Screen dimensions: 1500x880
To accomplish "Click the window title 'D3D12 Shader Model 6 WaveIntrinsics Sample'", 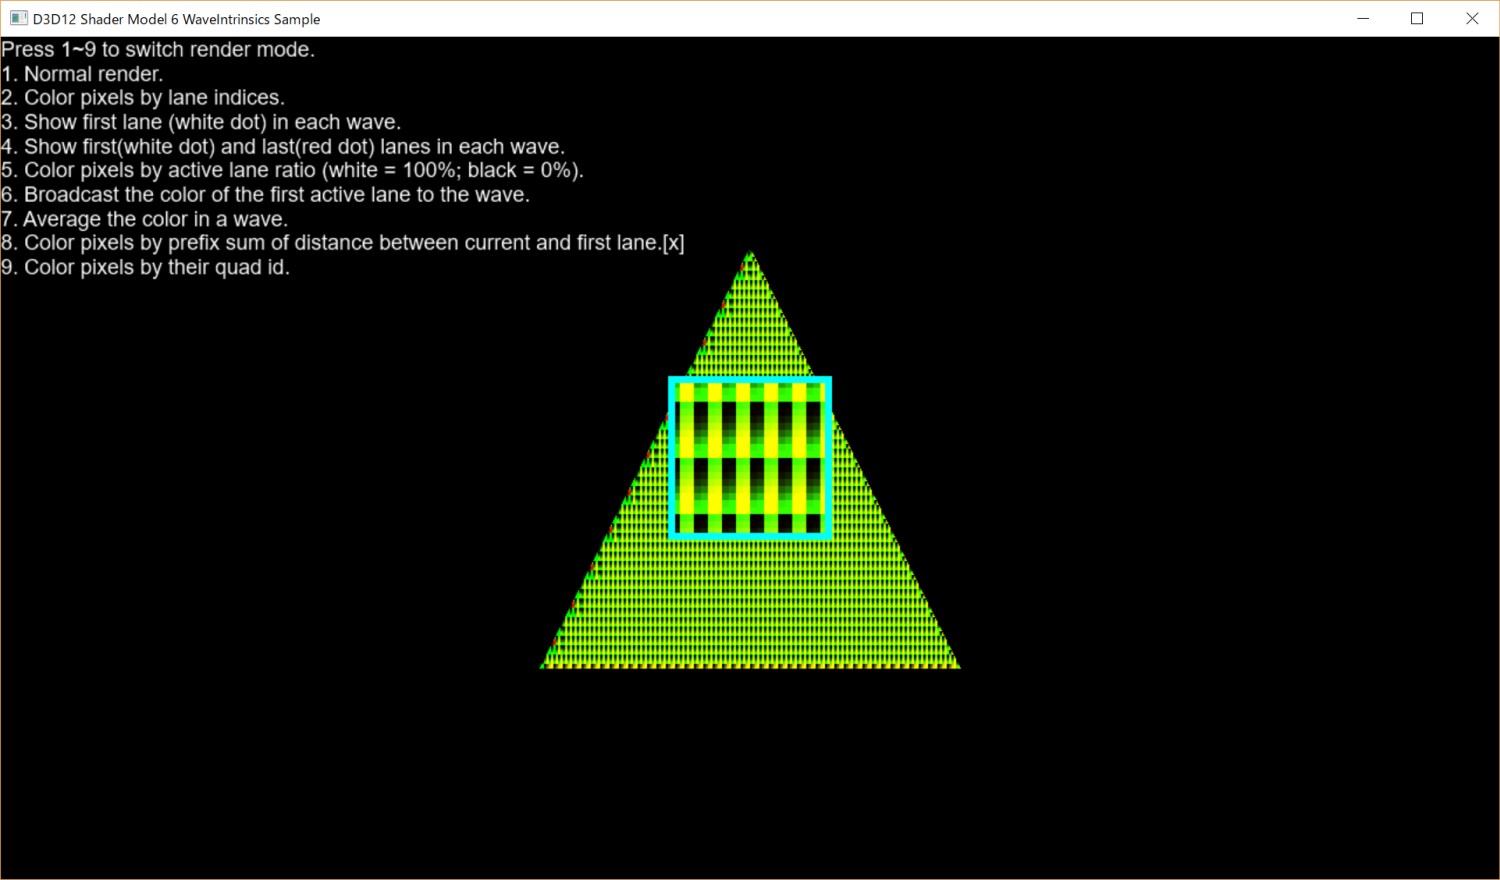I will pos(176,19).
